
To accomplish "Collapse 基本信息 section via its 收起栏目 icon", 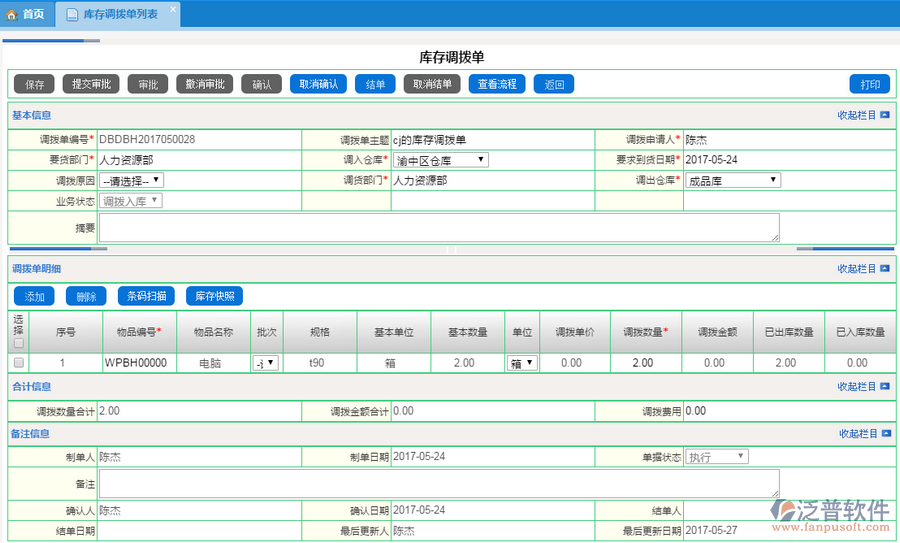I will tap(885, 115).
